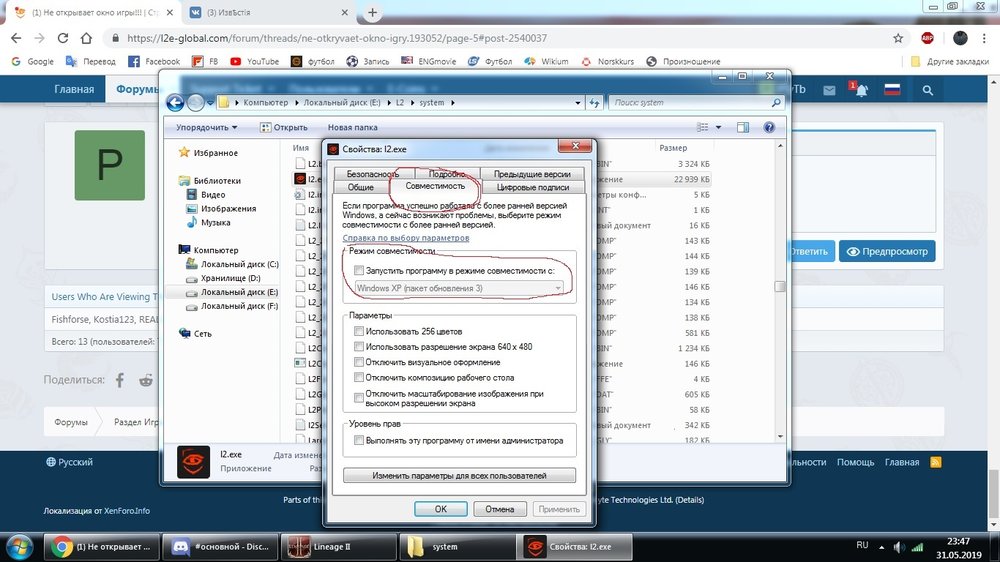Tick run as administrator checkbox

359,440
